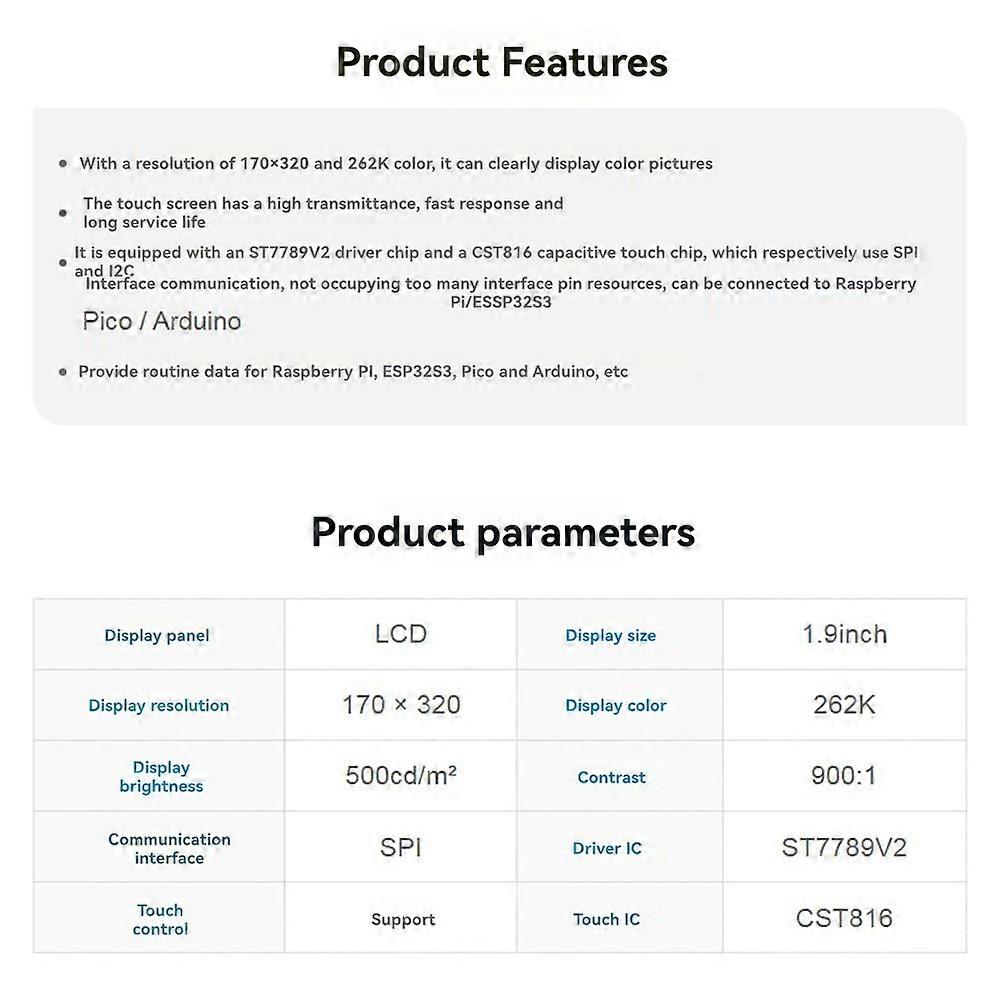This screenshot has width=1001, height=1001.
Task: Select the Display size label cell
Action: (x=611, y=636)
